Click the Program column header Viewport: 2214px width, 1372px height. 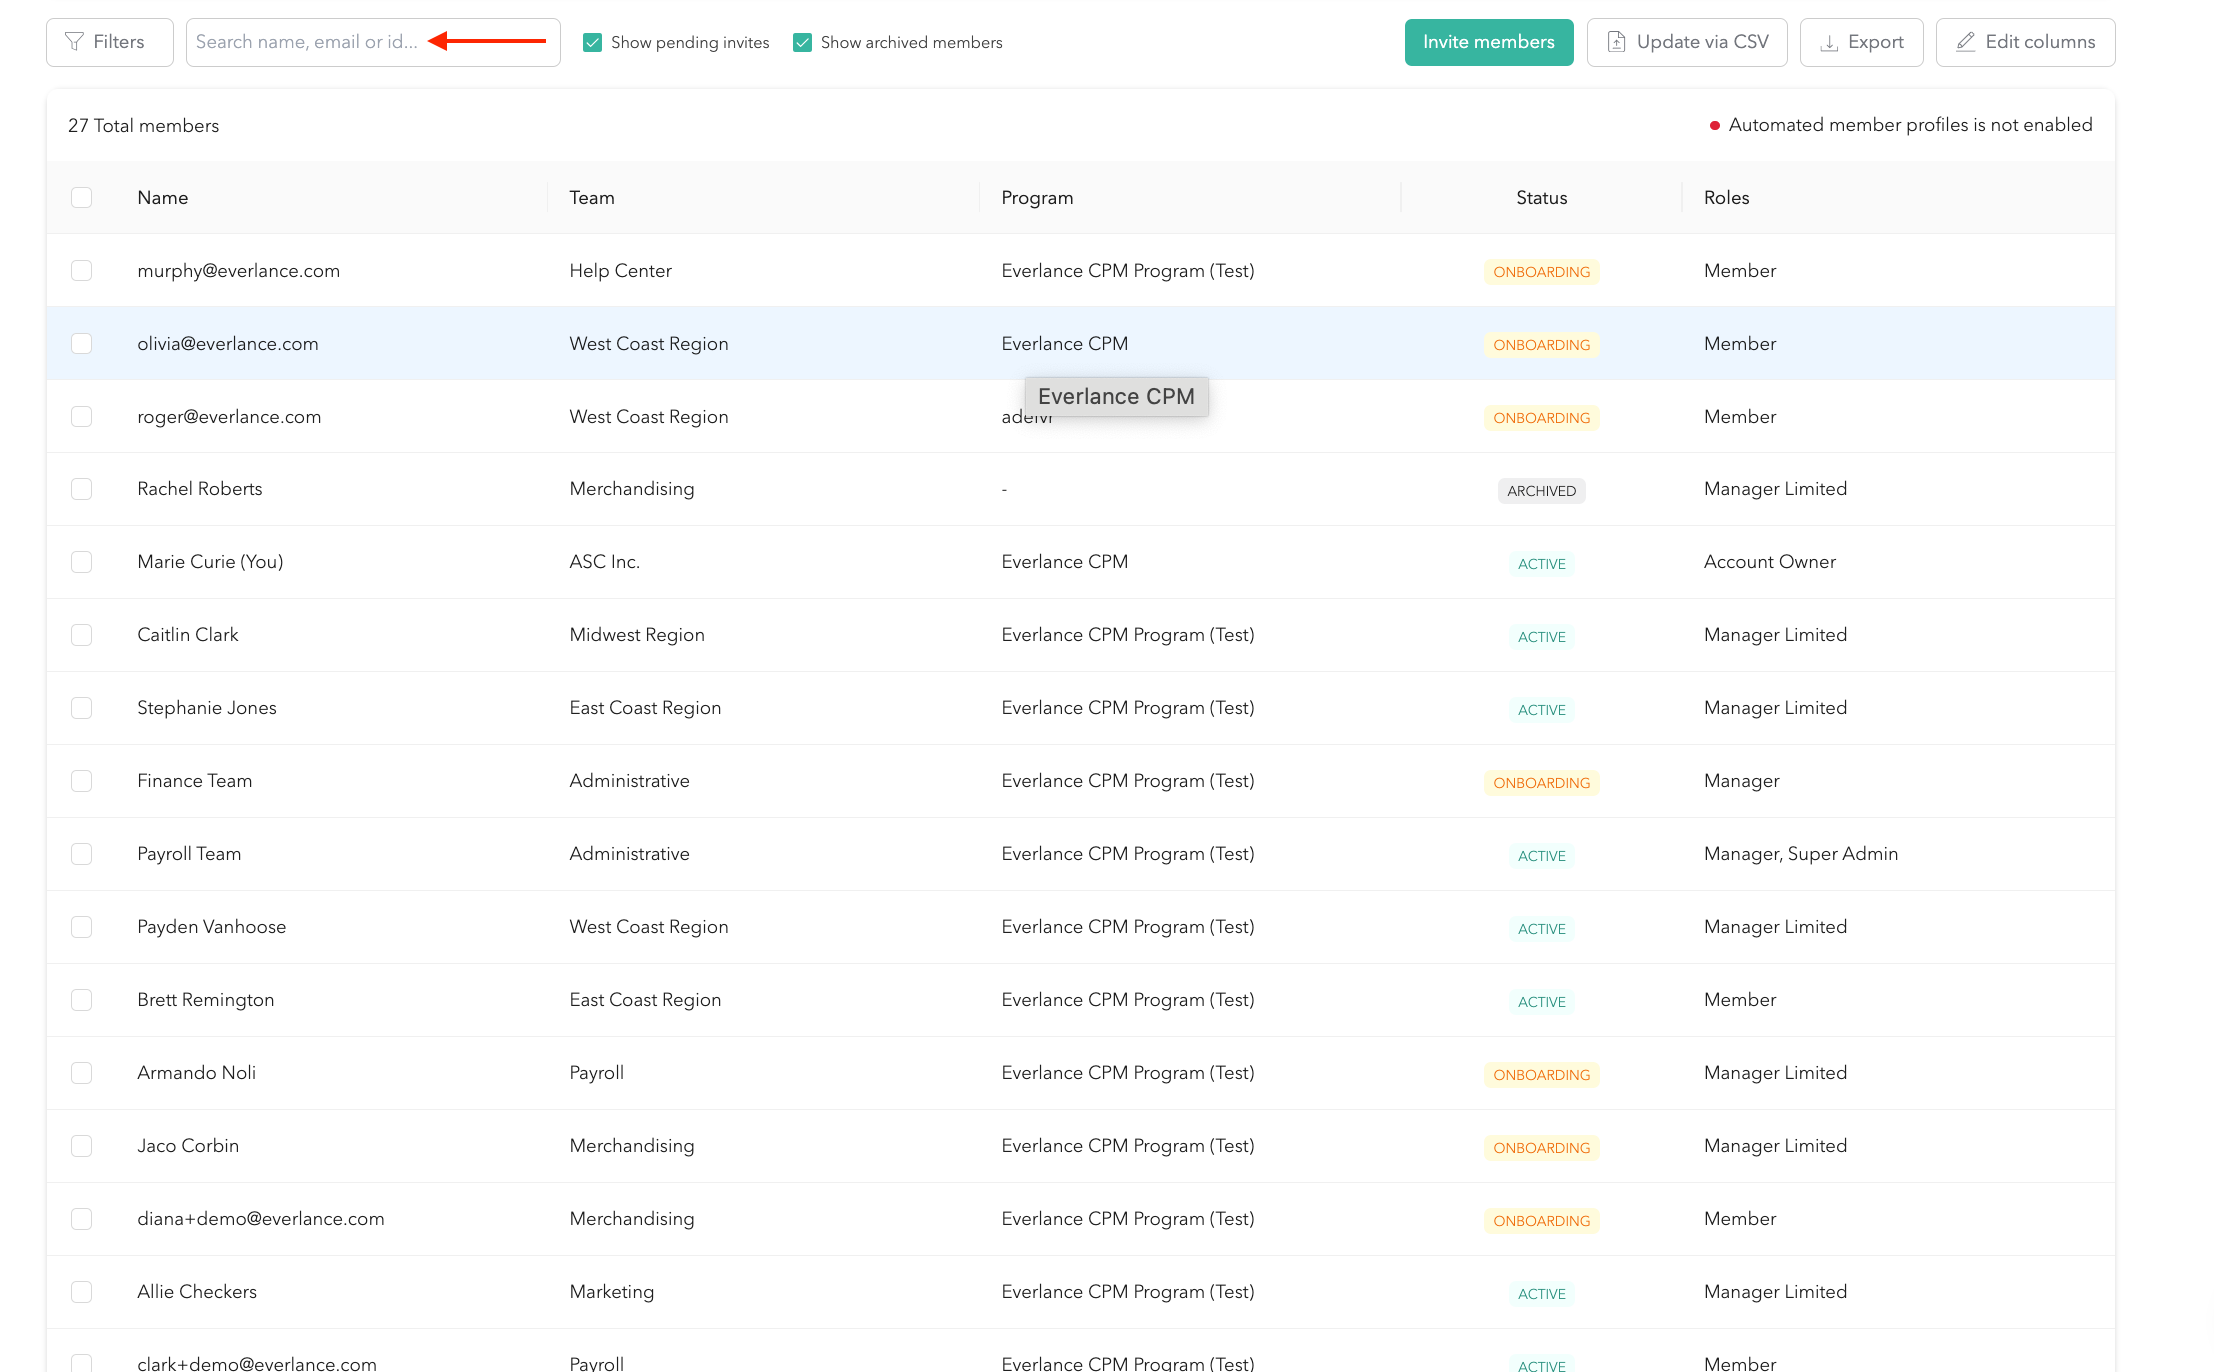[1037, 198]
